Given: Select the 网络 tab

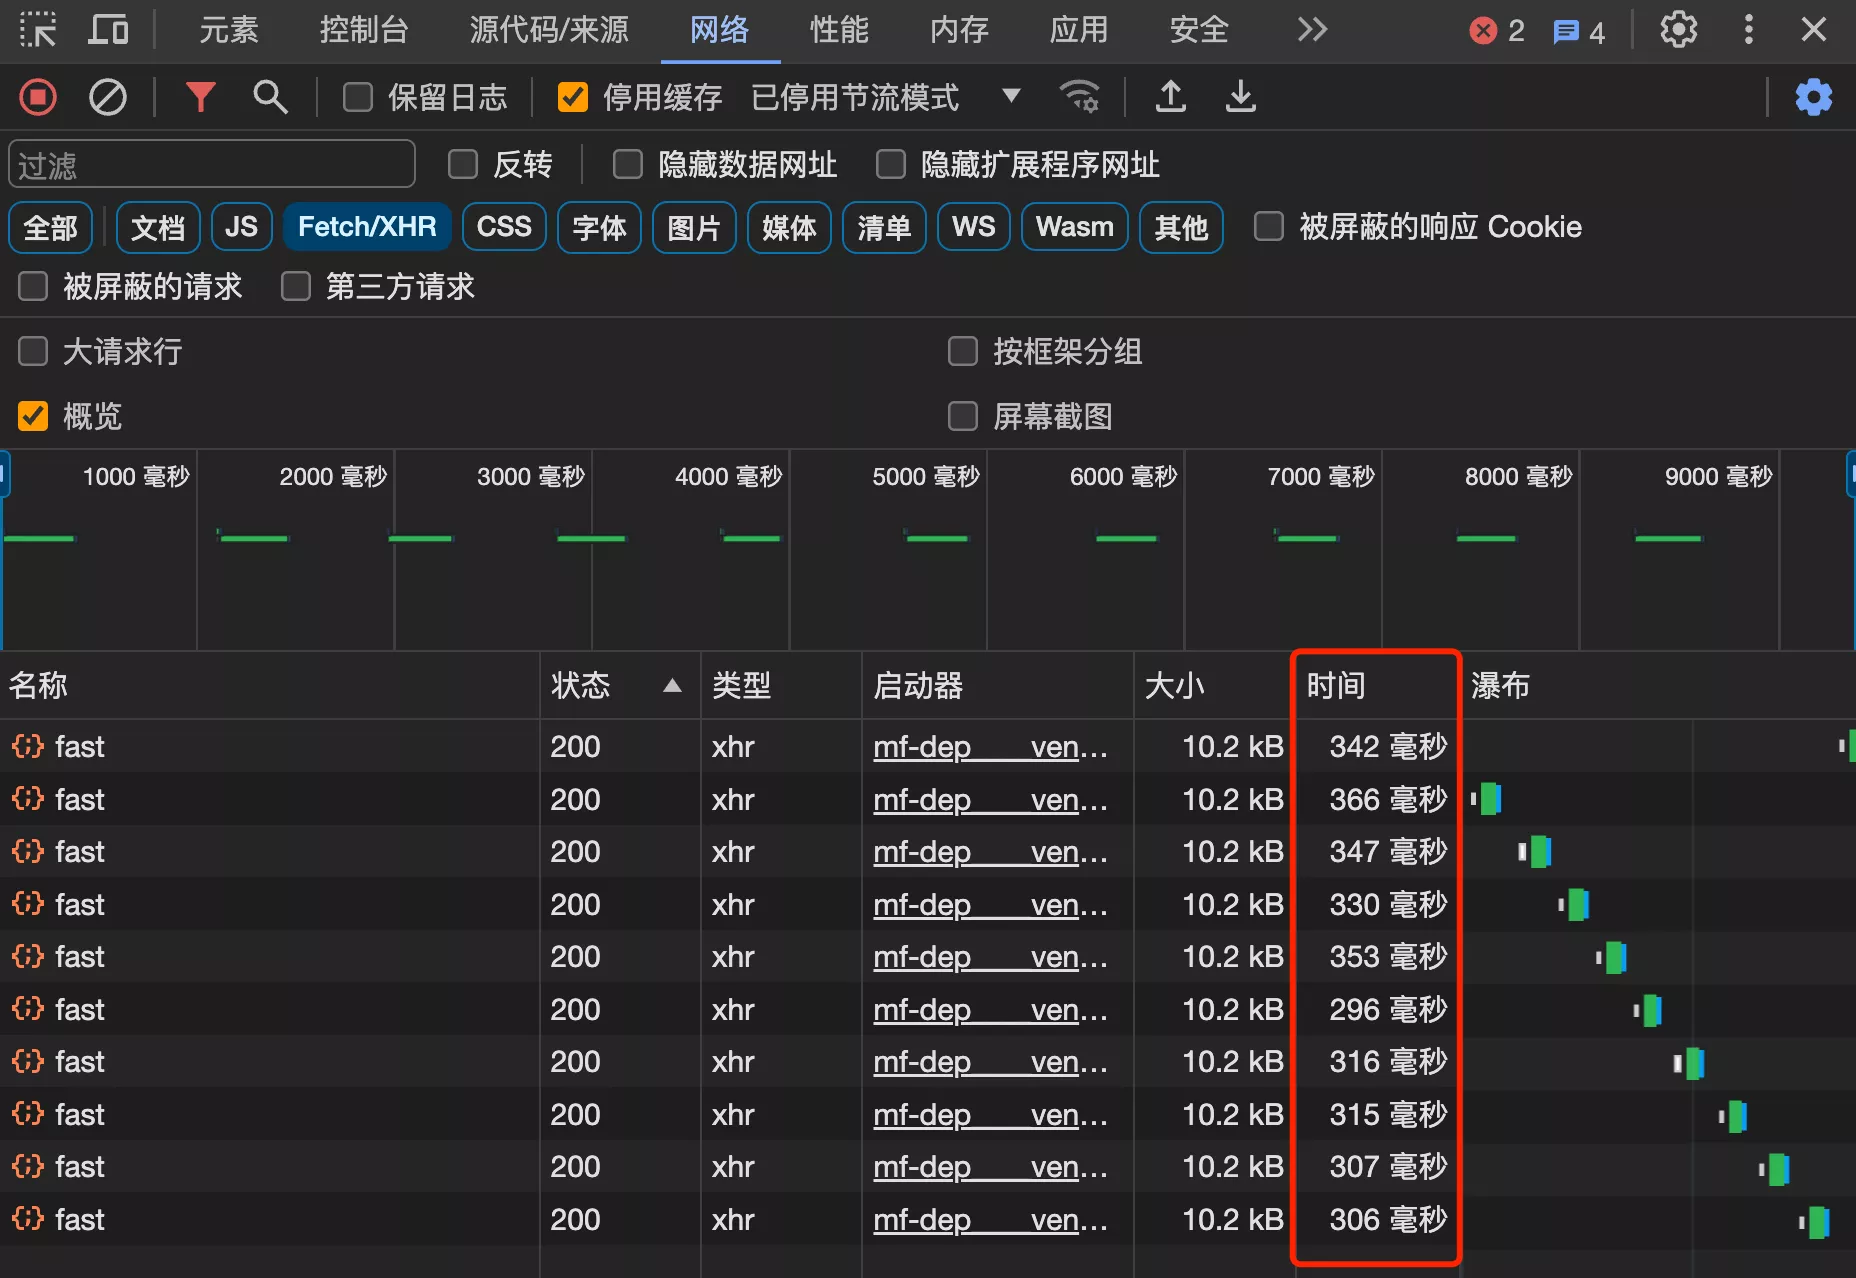Looking at the screenshot, I should [x=720, y=30].
